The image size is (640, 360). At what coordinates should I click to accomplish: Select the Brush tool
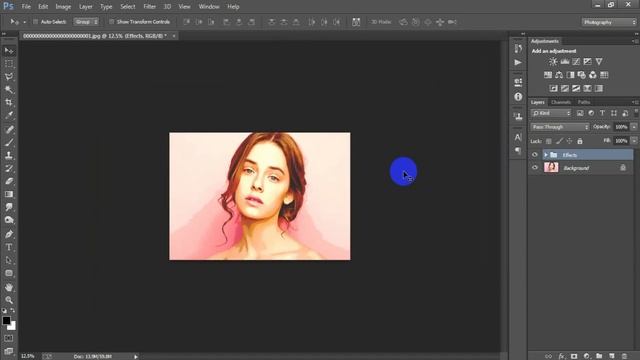(x=9, y=142)
